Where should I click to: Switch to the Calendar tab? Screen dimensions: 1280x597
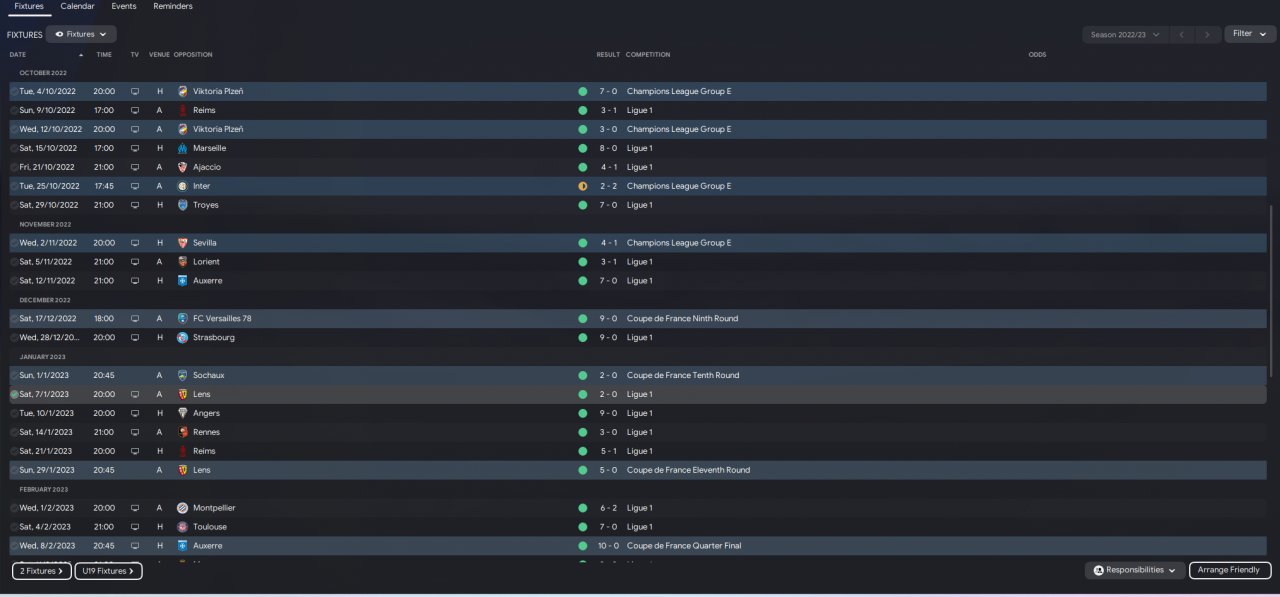coord(77,7)
